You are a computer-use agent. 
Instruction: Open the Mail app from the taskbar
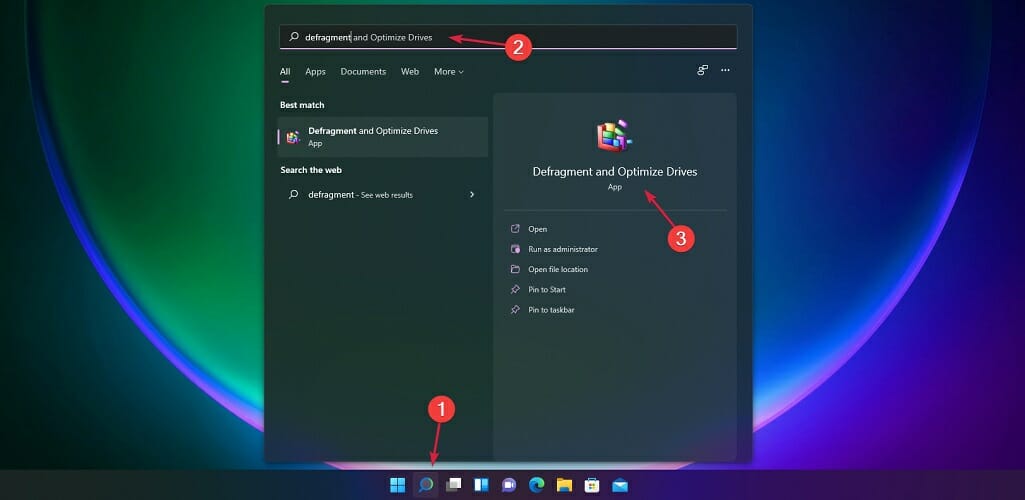(620, 485)
